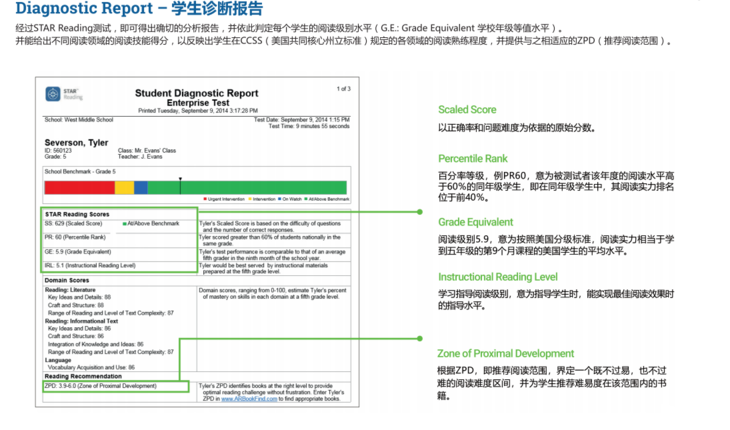Select the student name 'Severson, Tyler'
This screenshot has height=430, width=730.
point(76,142)
